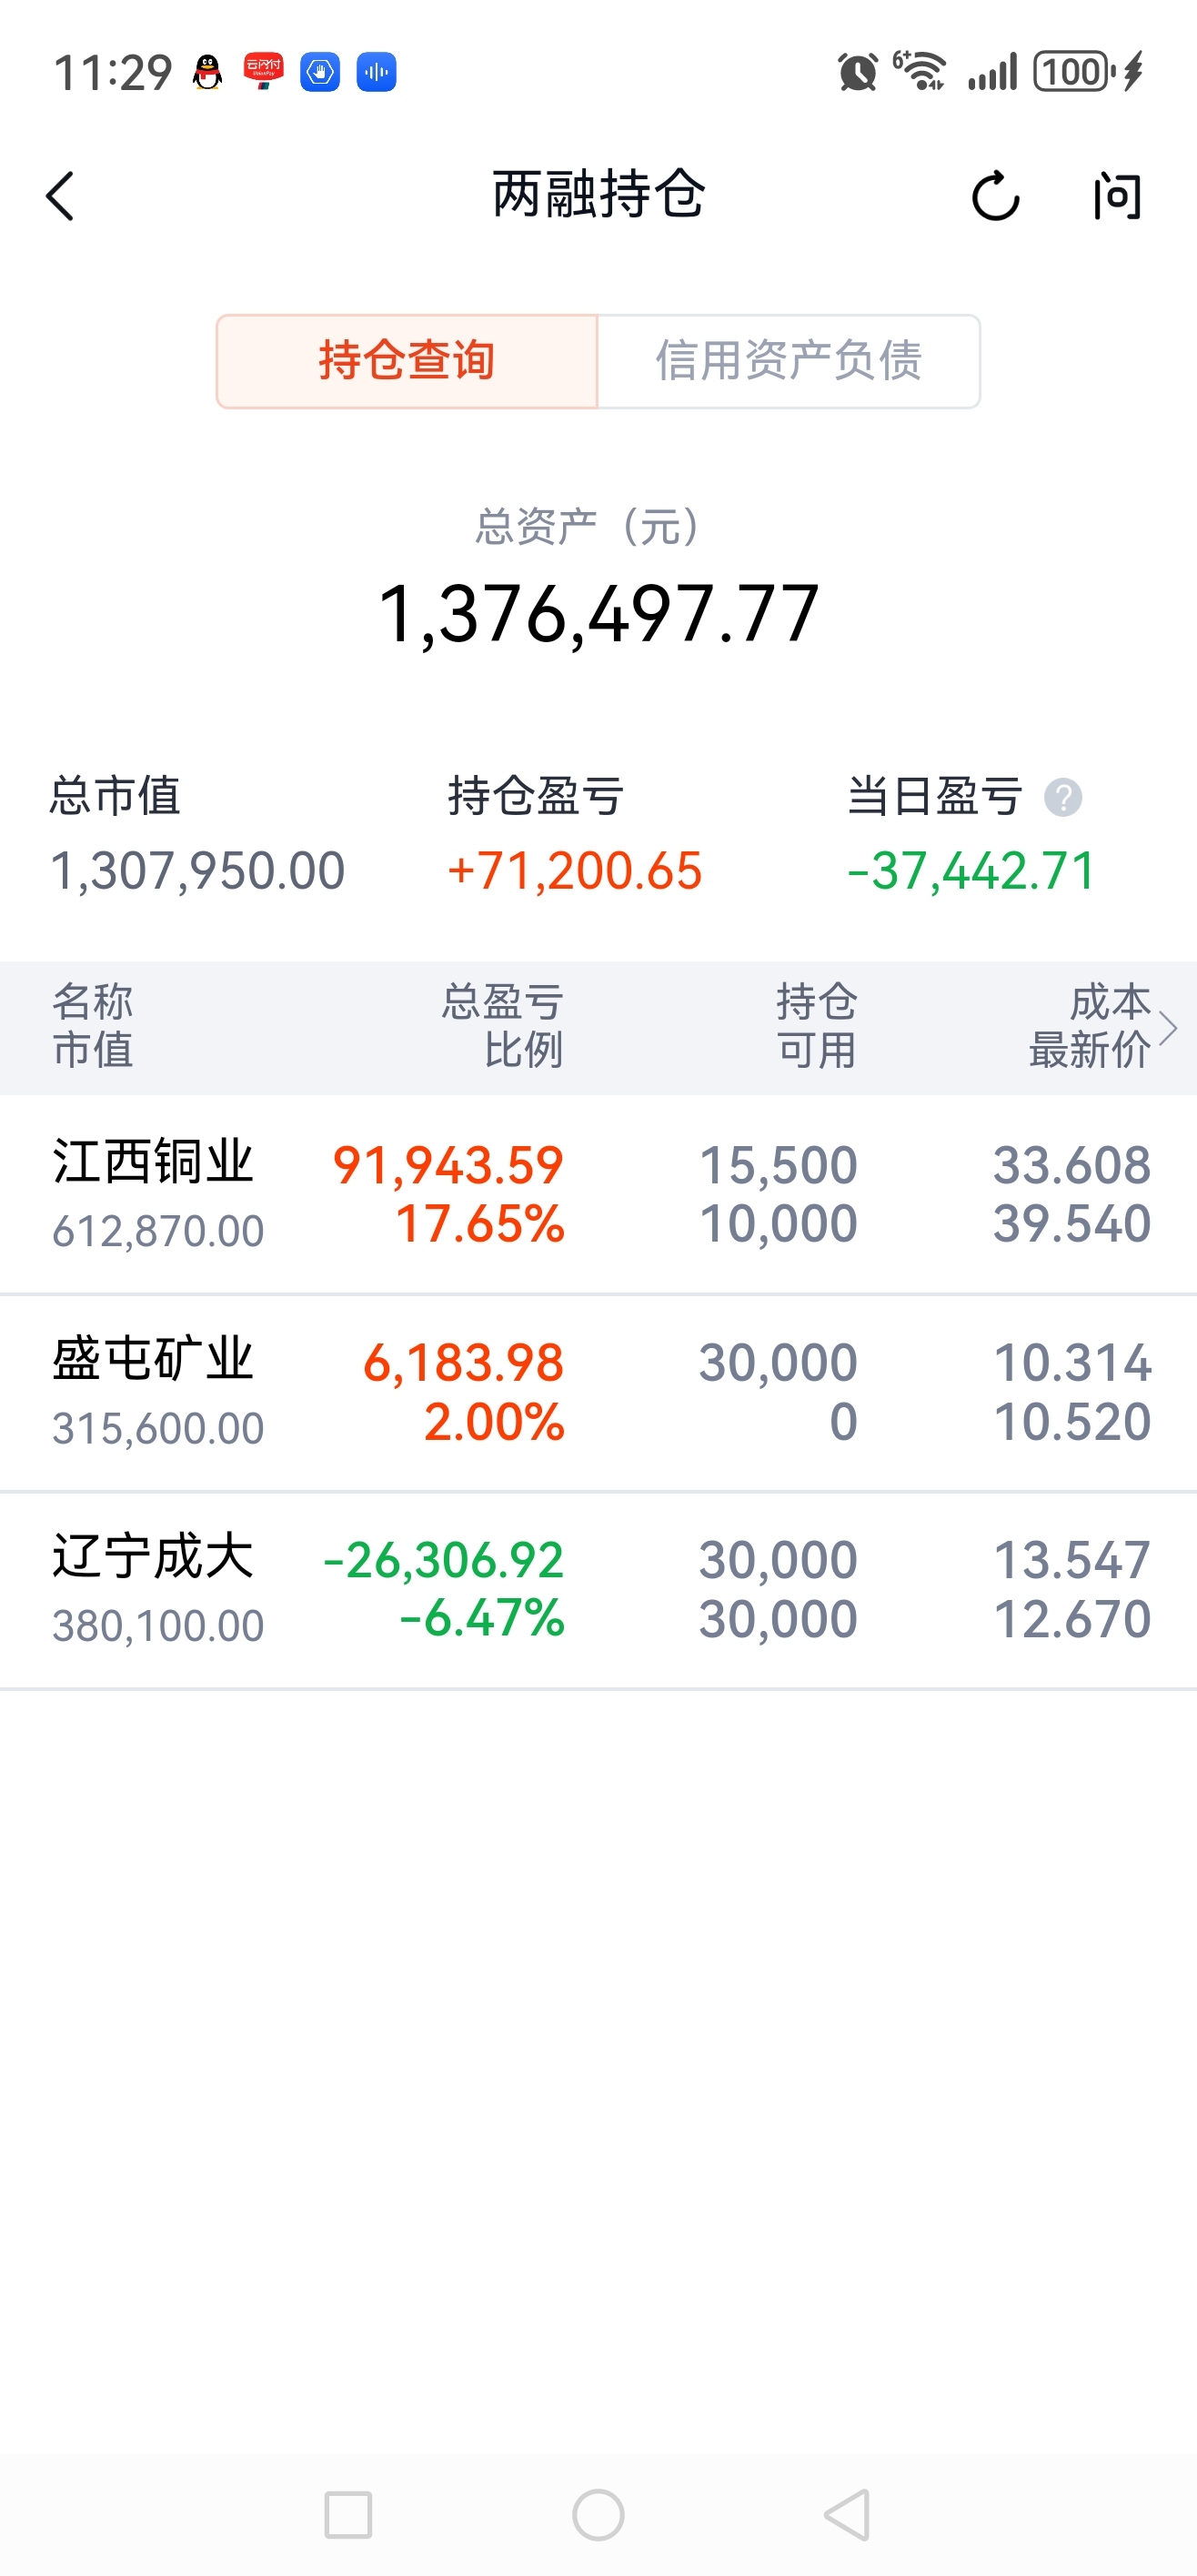Screen dimensions: 1197x2576
Task: Tap the total assets value 1,376,497.77
Action: [598, 614]
